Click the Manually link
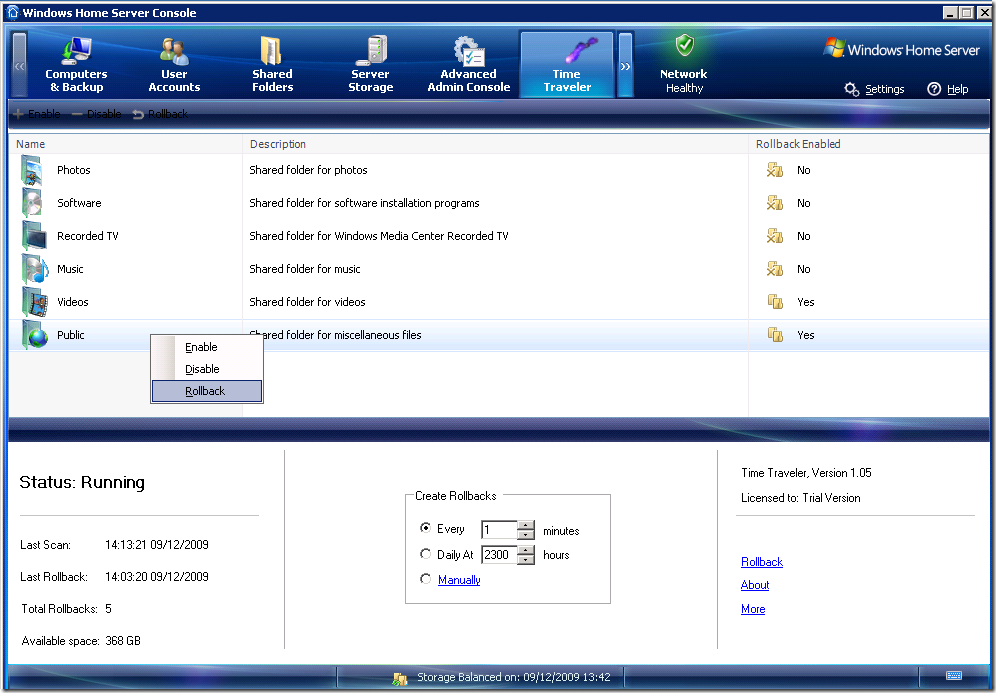996x693 pixels. point(459,580)
